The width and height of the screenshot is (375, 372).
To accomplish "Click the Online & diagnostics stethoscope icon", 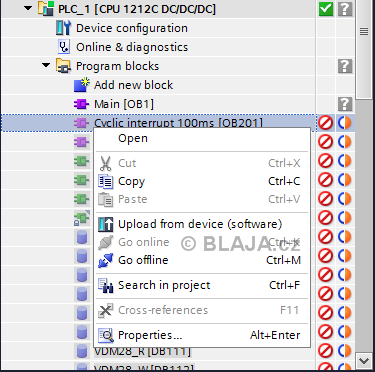I will (63, 47).
